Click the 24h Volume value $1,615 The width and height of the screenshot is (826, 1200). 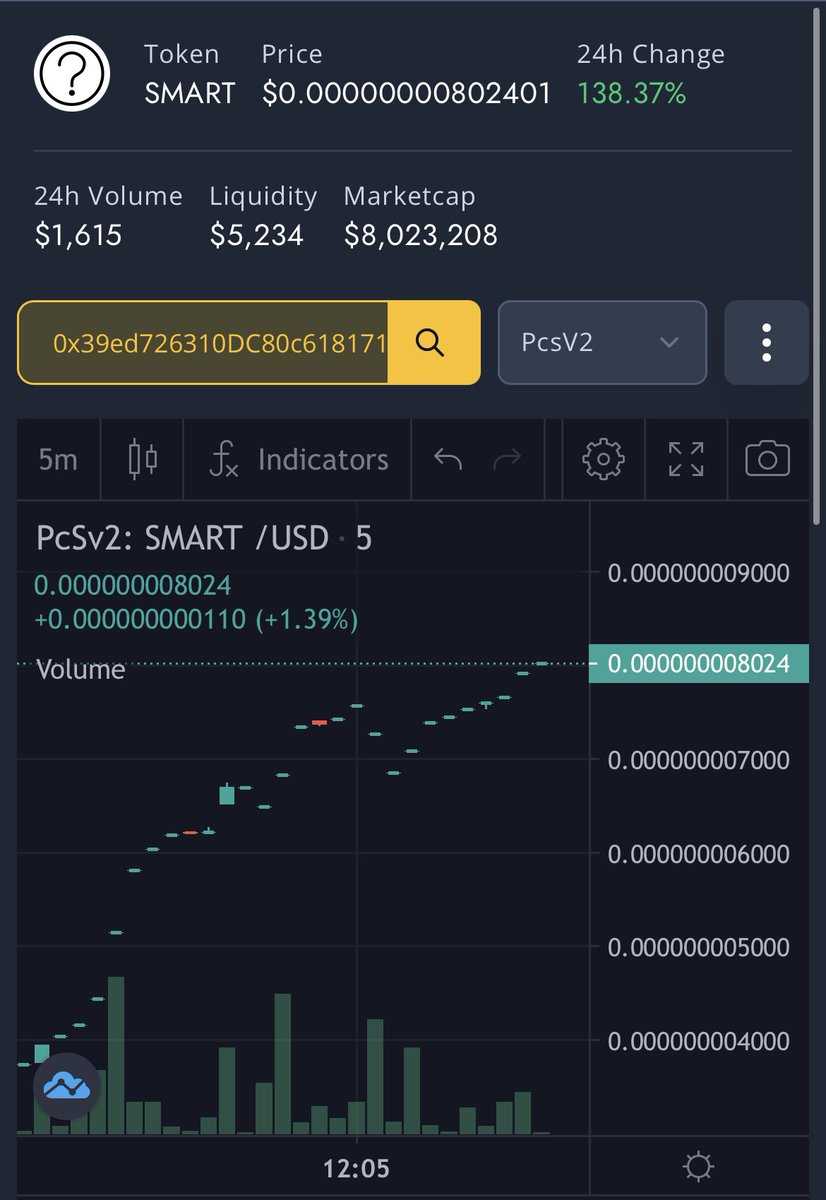(78, 235)
